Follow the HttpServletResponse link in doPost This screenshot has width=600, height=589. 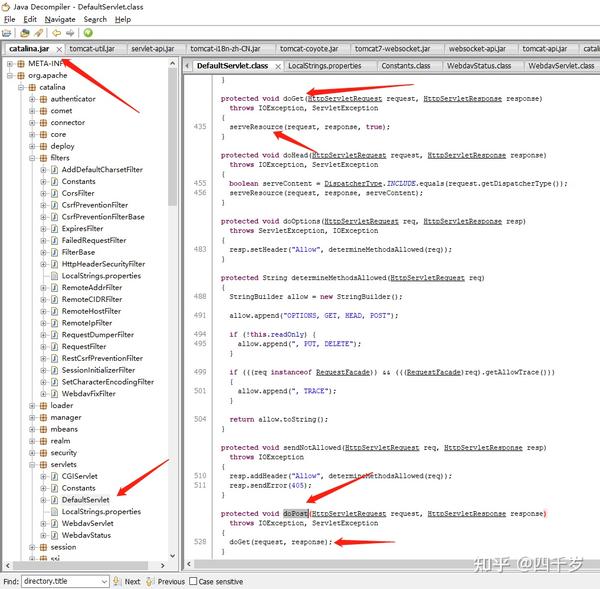(466, 514)
